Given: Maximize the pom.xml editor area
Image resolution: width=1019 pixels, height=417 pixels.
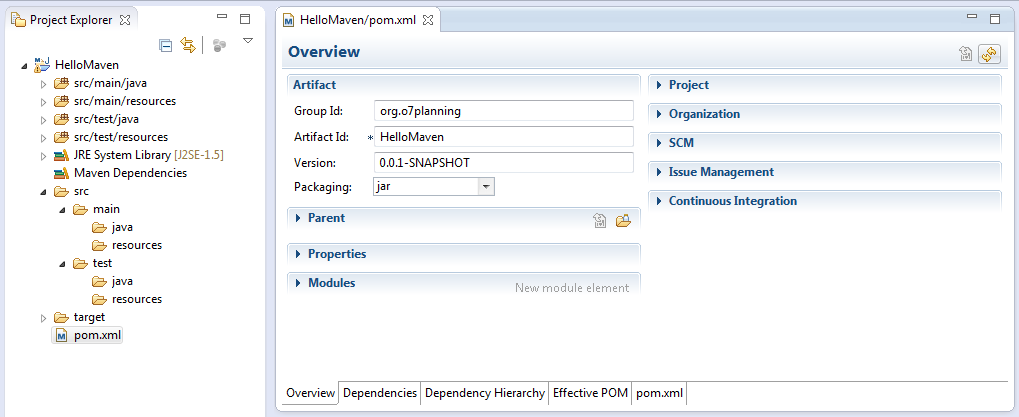Looking at the screenshot, I should coord(995,19).
